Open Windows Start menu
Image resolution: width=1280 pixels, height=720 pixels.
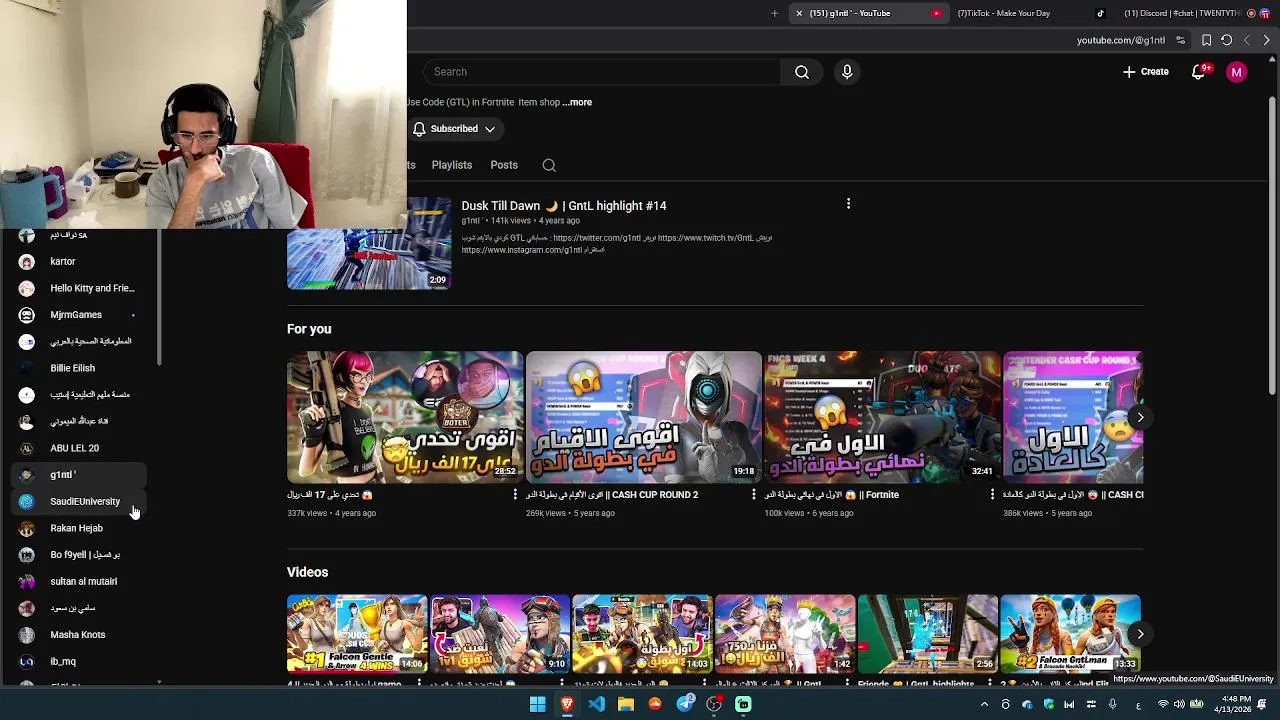[x=537, y=704]
